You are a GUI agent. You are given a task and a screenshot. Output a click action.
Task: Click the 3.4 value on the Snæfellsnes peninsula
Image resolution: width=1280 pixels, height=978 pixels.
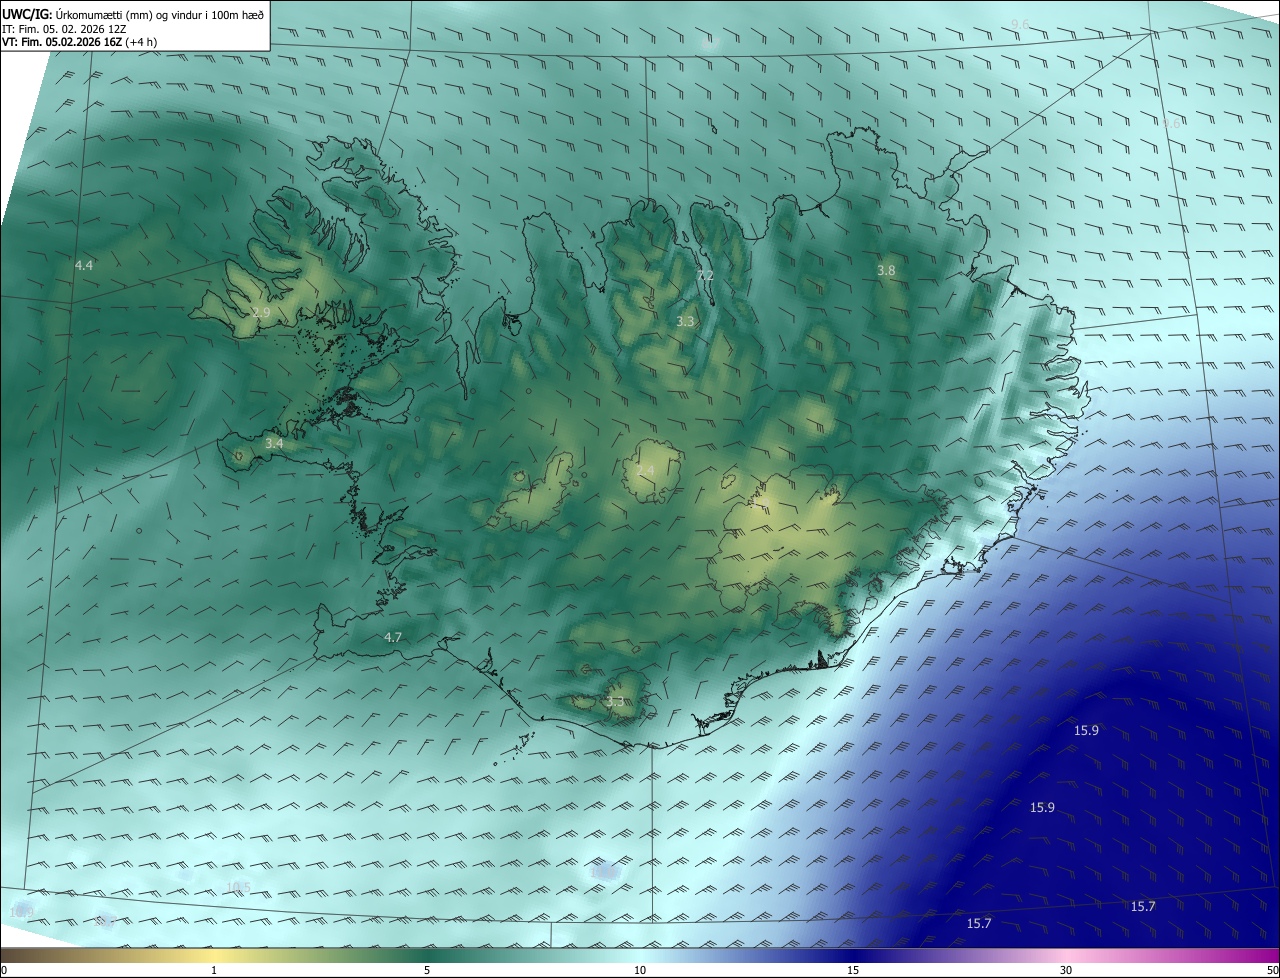[274, 442]
